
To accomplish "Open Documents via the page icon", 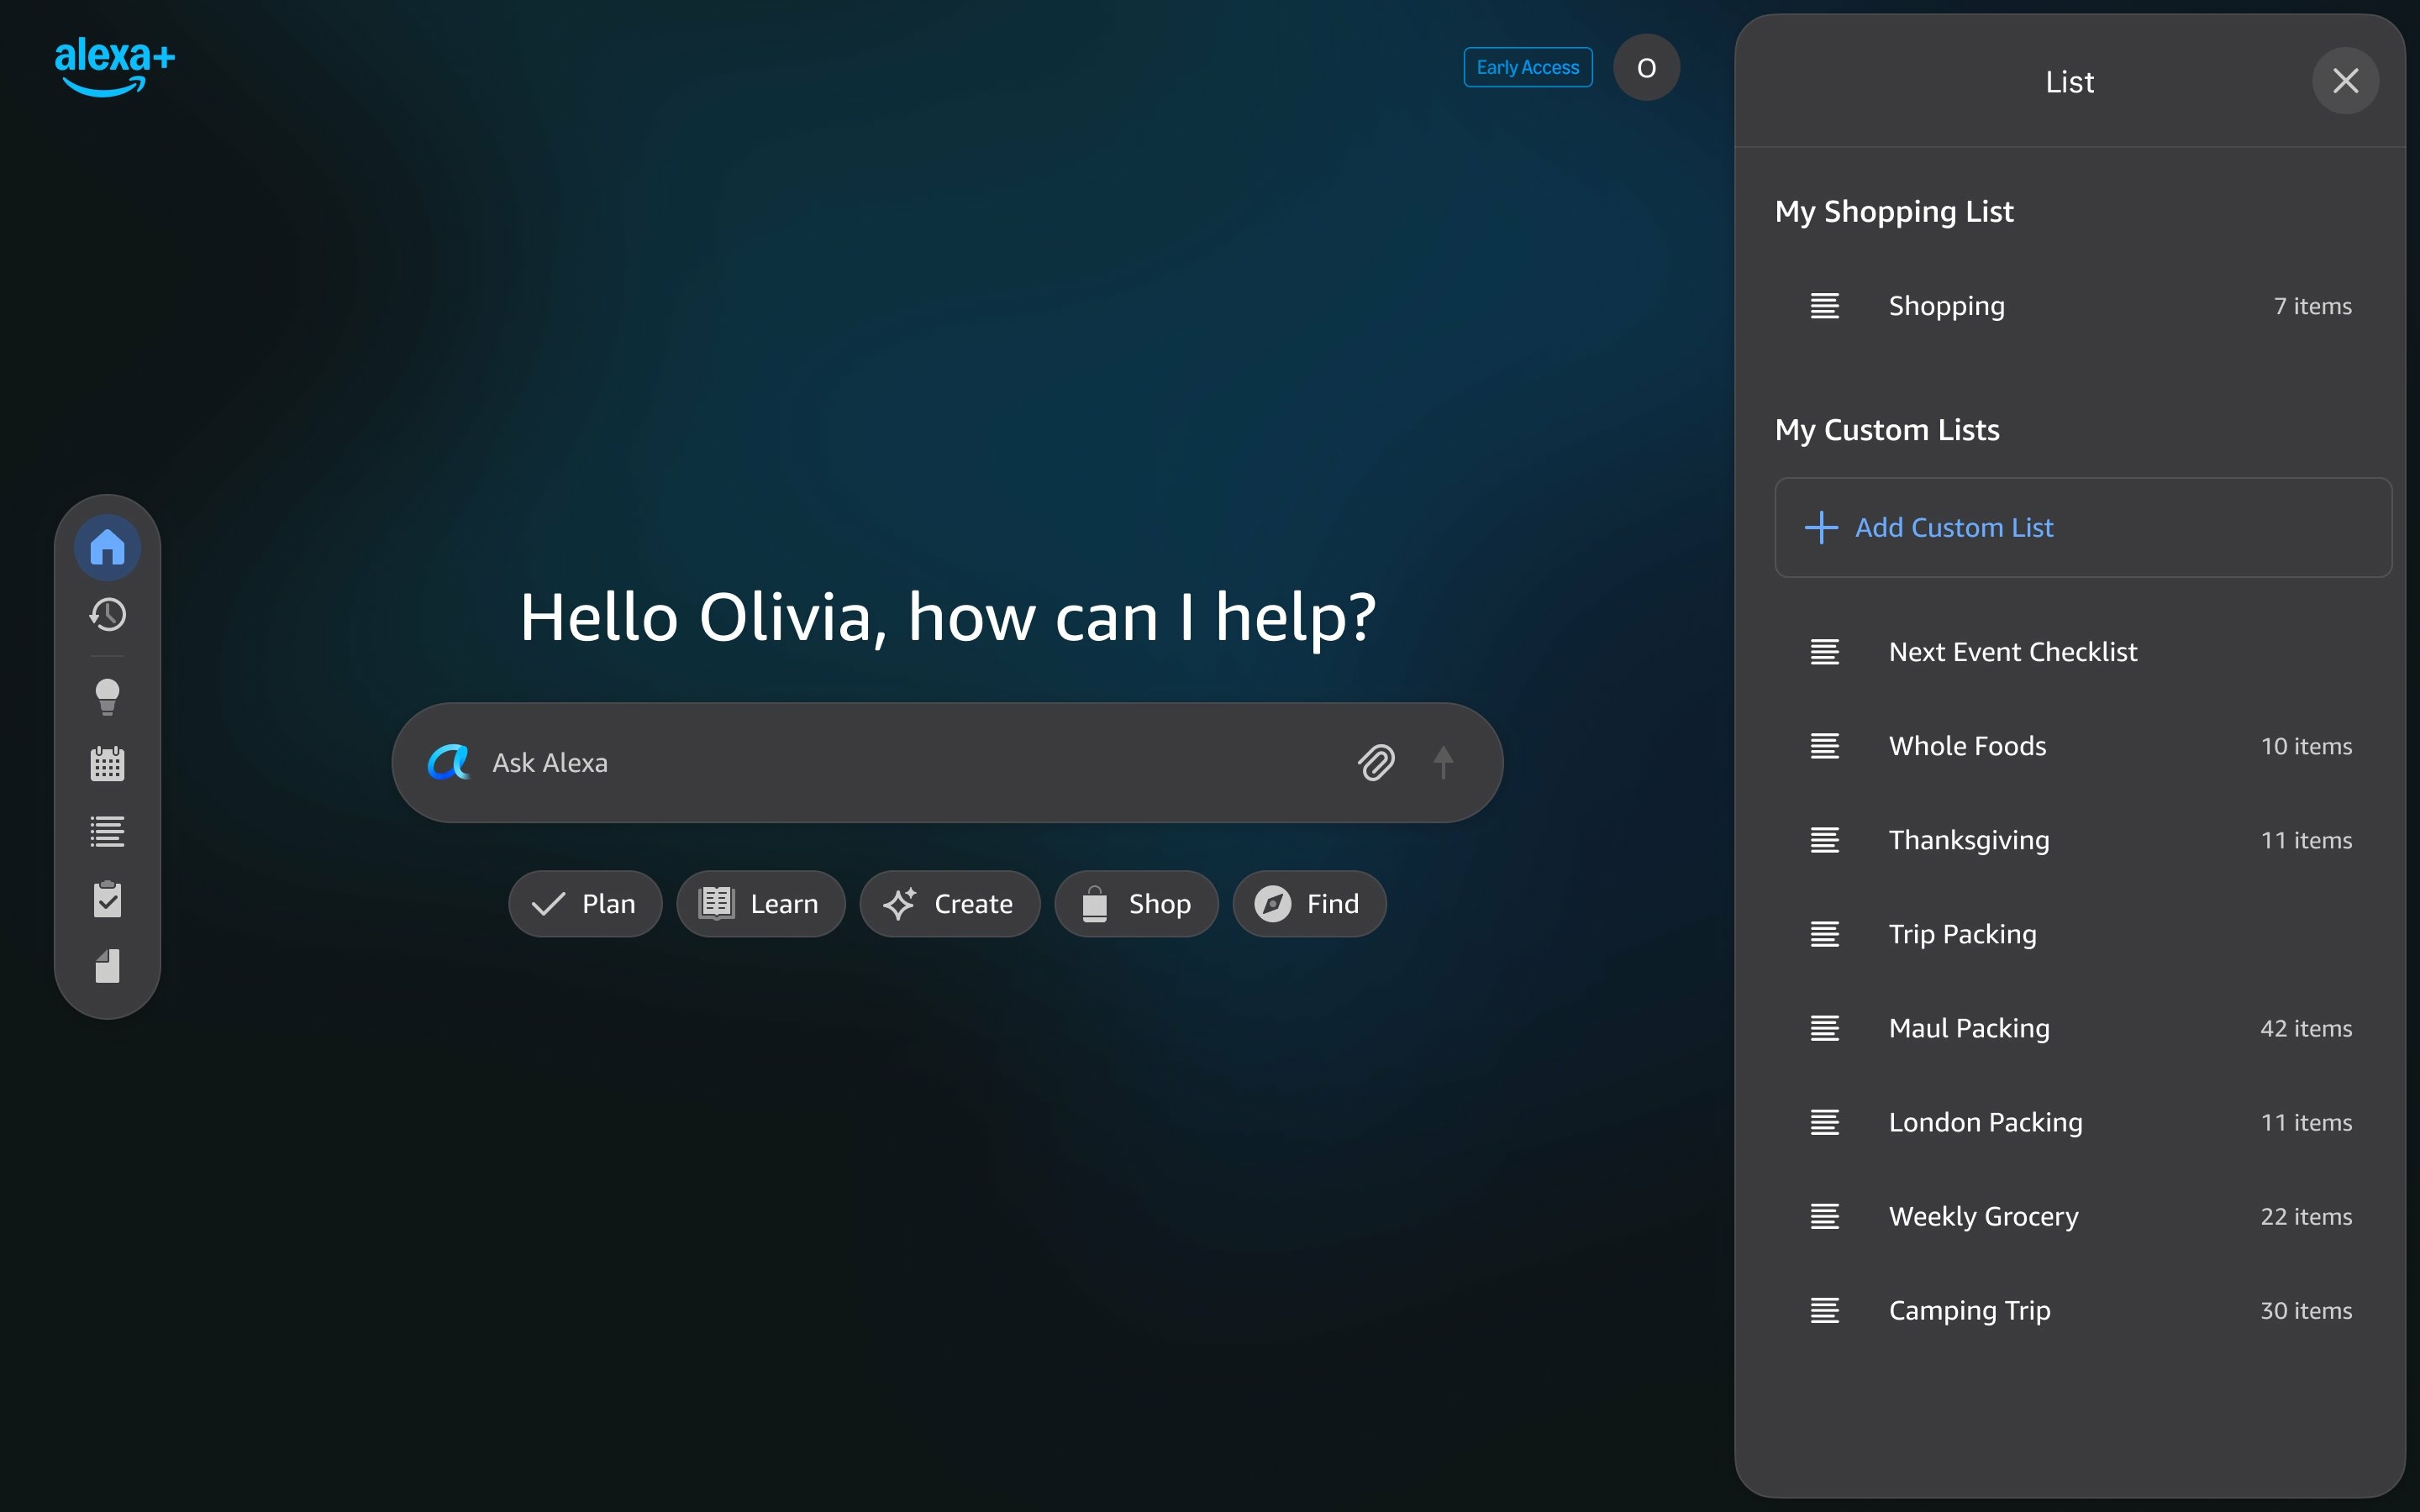I will pyautogui.click(x=107, y=965).
